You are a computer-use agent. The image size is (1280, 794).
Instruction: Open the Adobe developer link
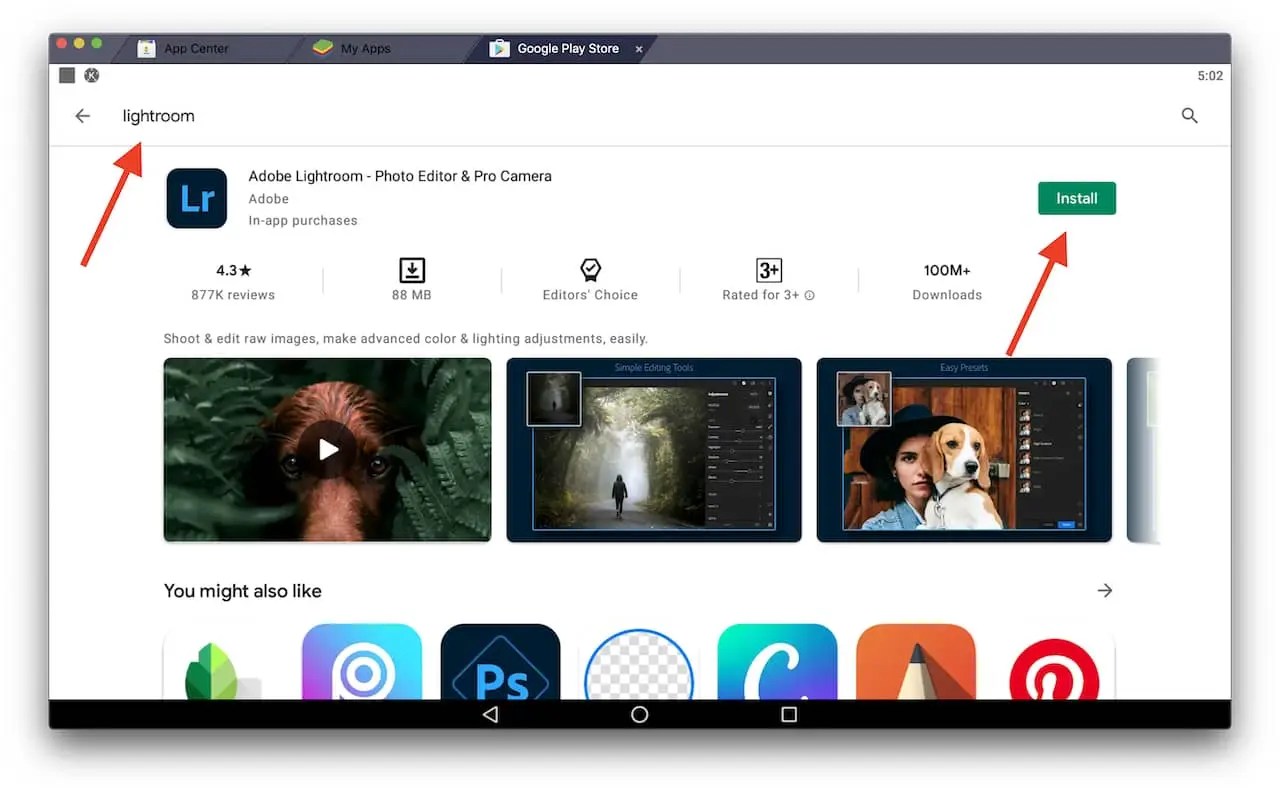click(x=268, y=199)
